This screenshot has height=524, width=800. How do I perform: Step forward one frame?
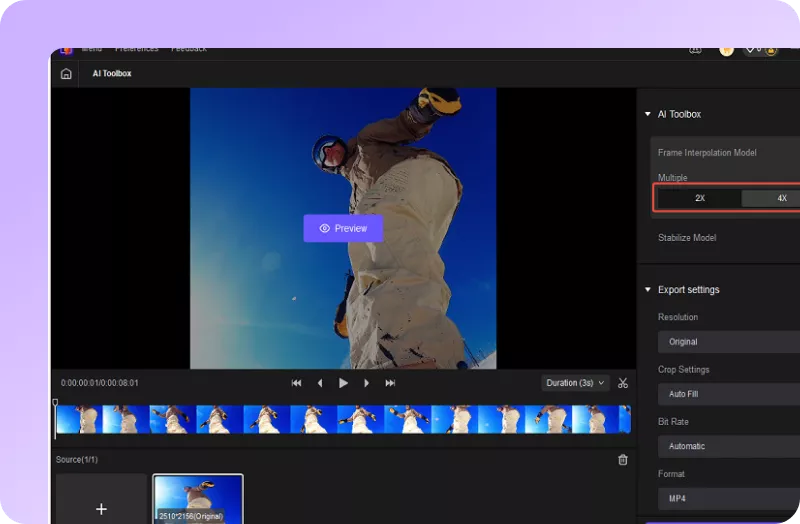coord(366,383)
